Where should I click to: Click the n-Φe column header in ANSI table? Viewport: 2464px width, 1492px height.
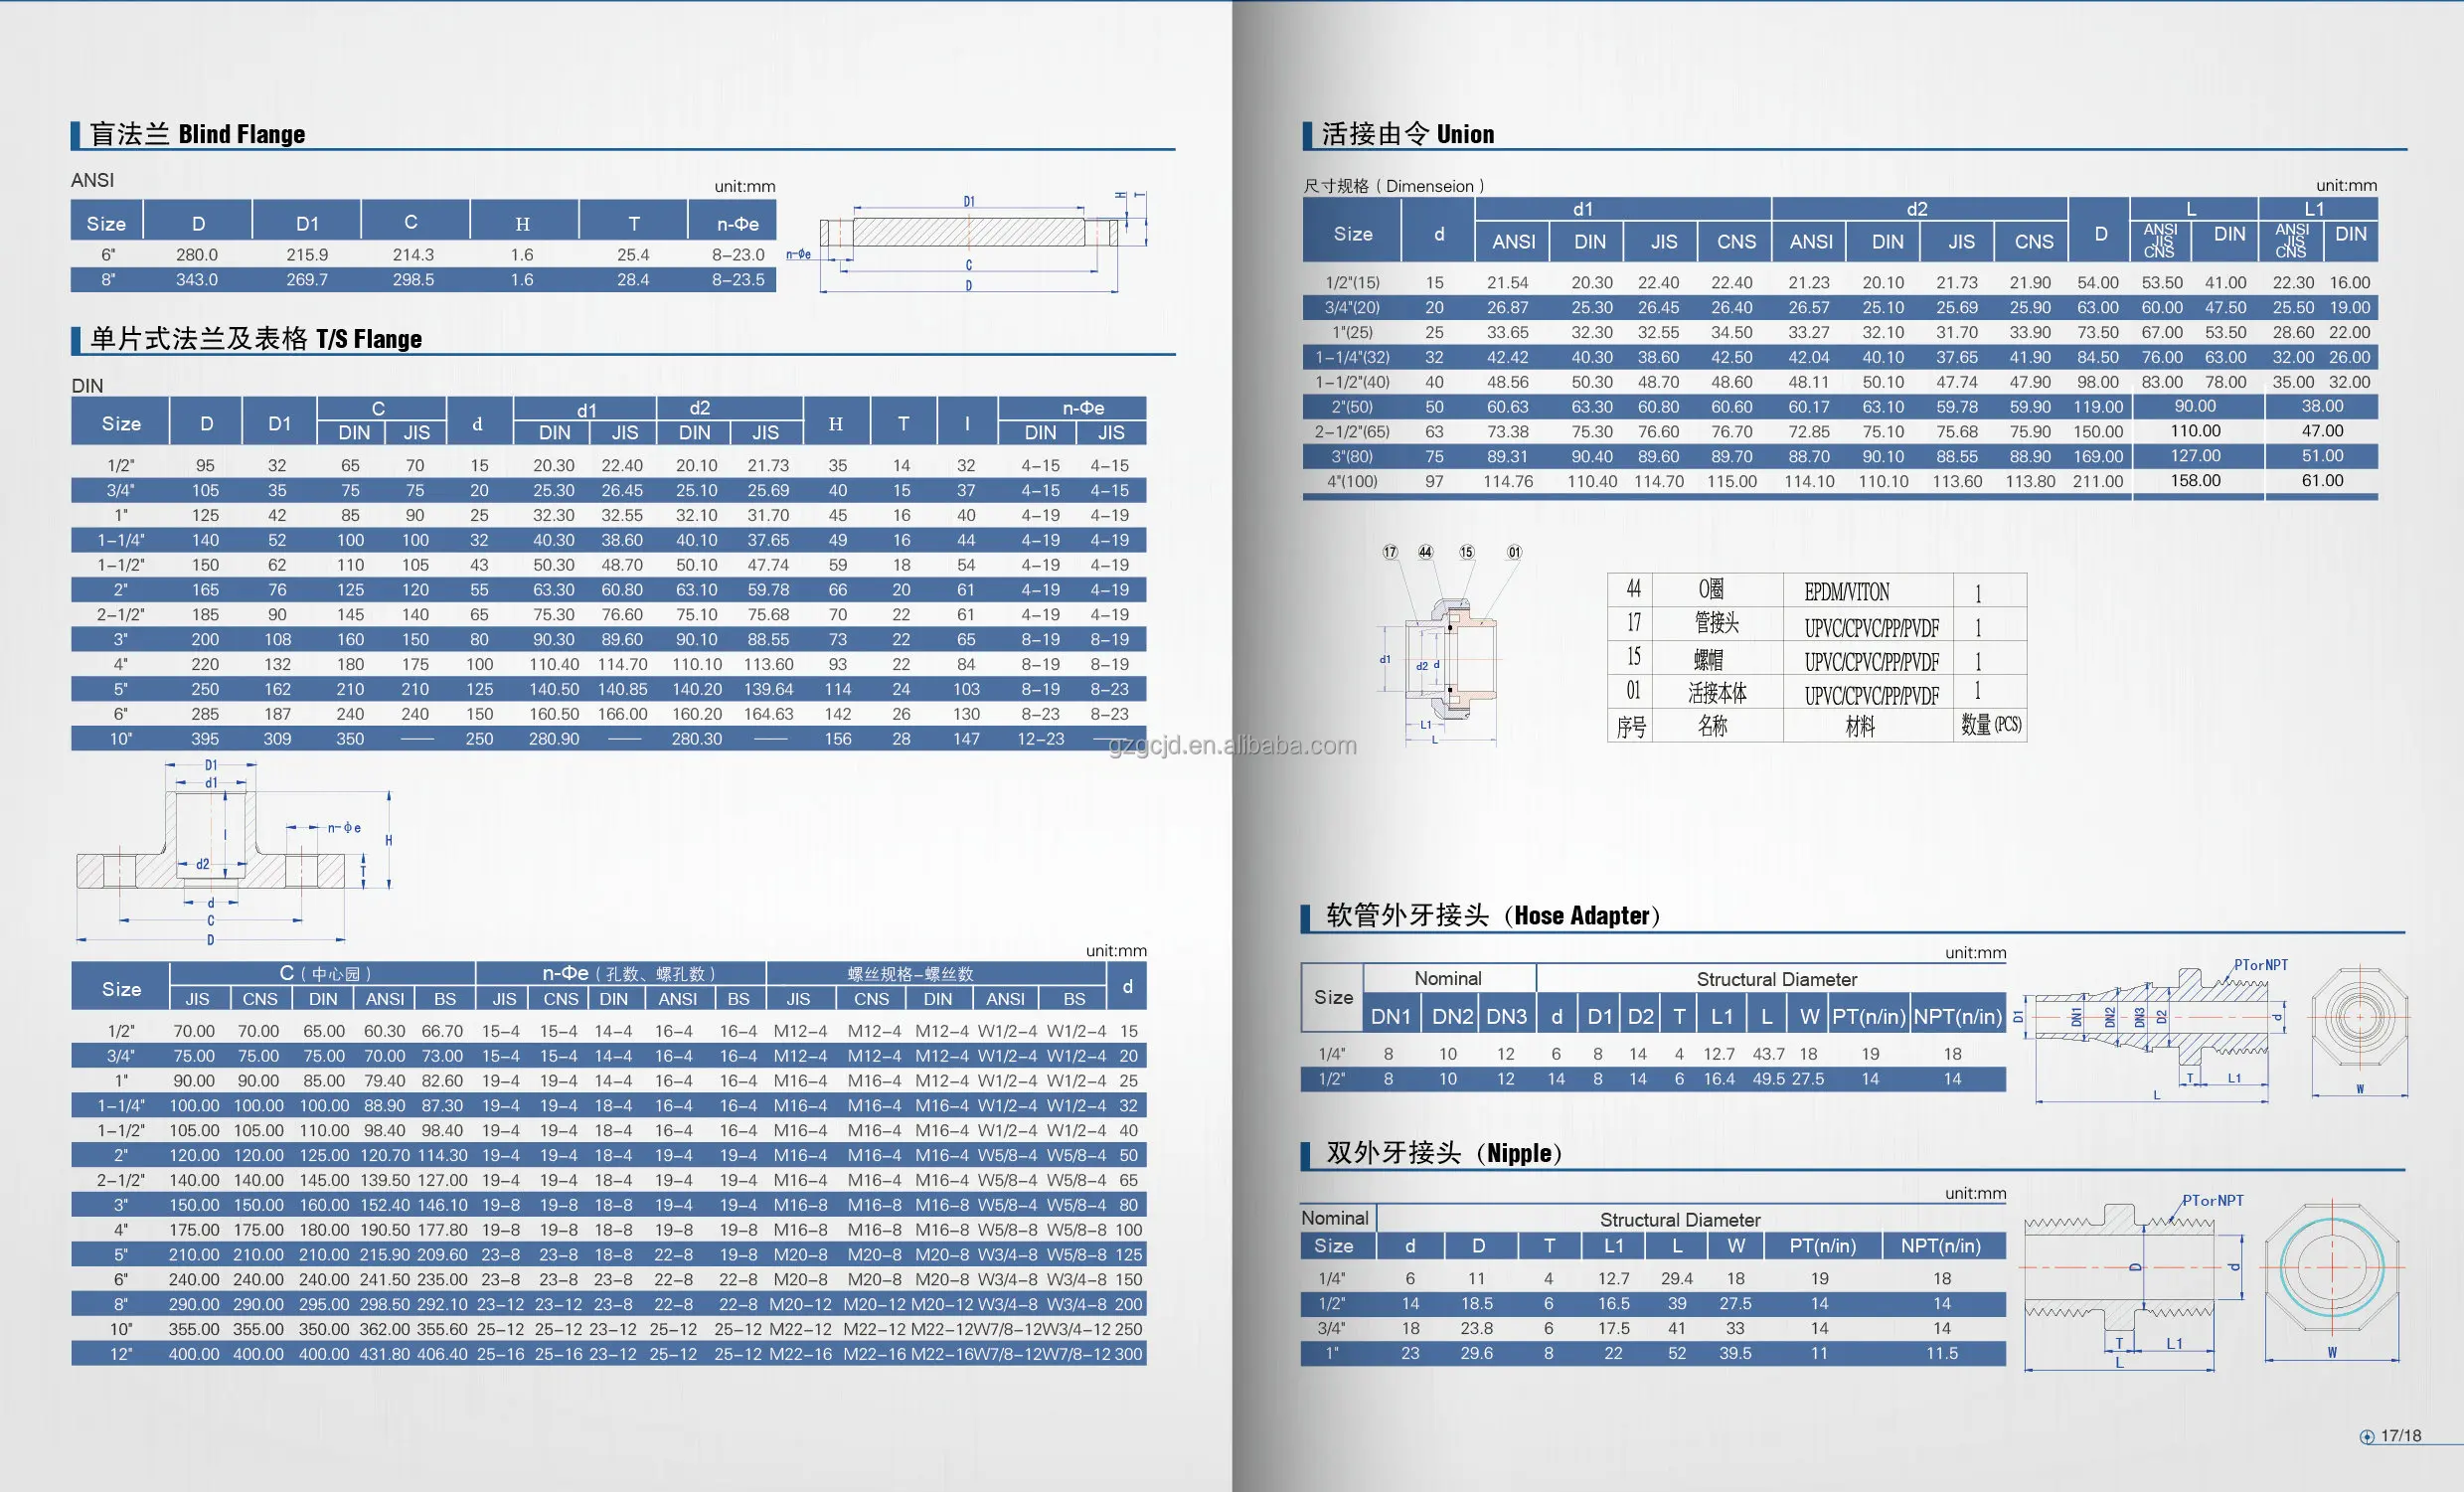[737, 224]
